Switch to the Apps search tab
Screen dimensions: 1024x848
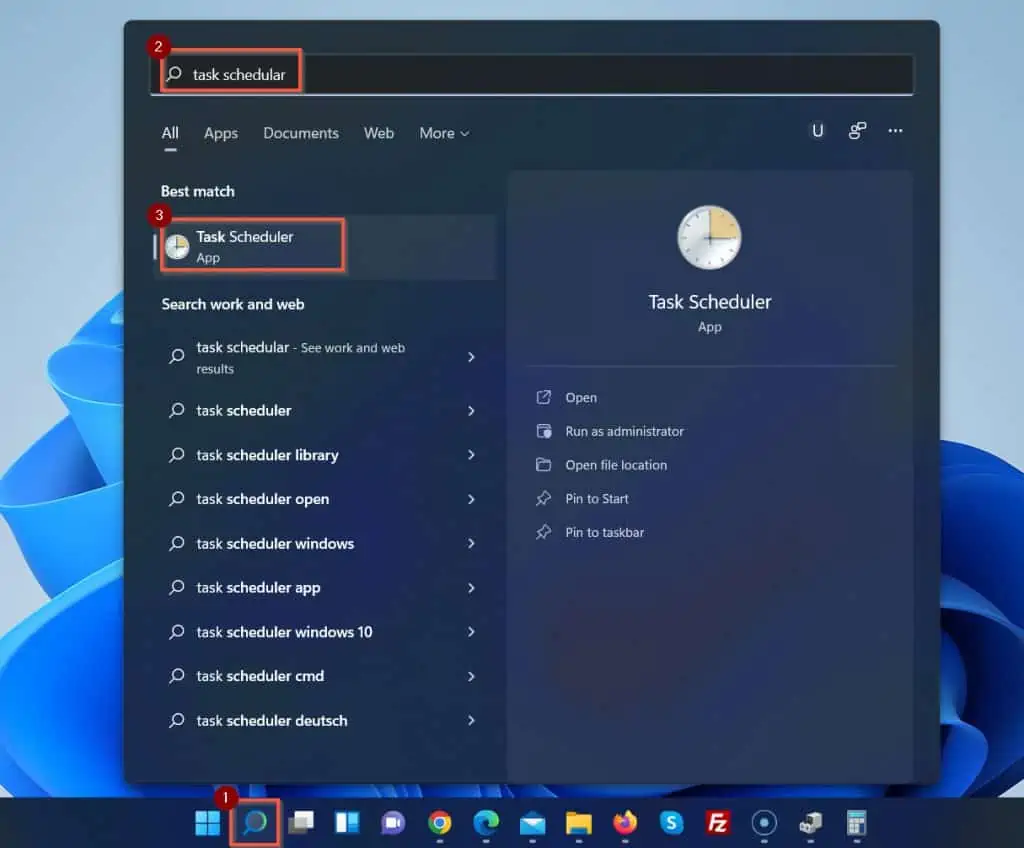point(220,133)
